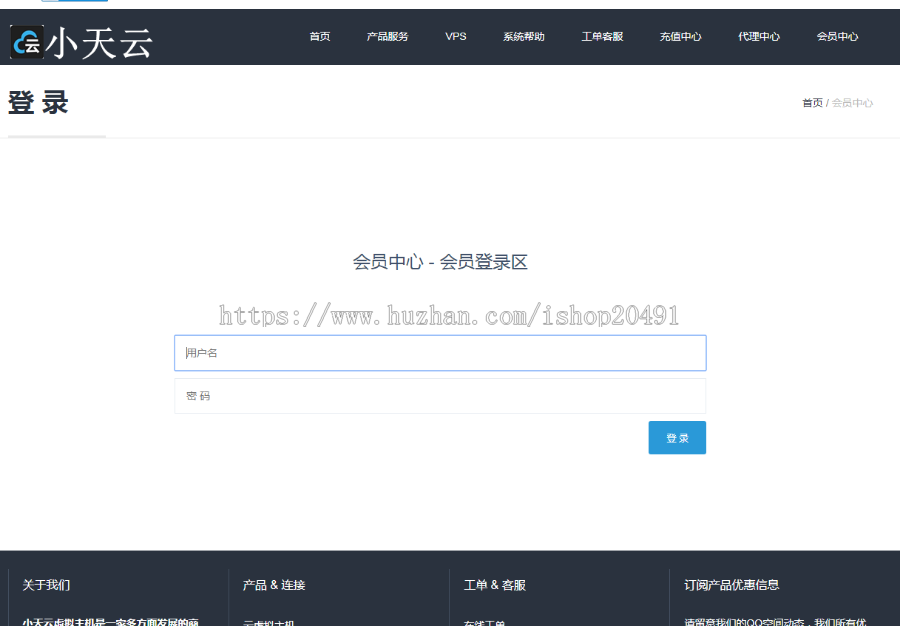900x626 pixels.
Task: Click the 产品 & 连接 footer heading
Action: (x=274, y=585)
